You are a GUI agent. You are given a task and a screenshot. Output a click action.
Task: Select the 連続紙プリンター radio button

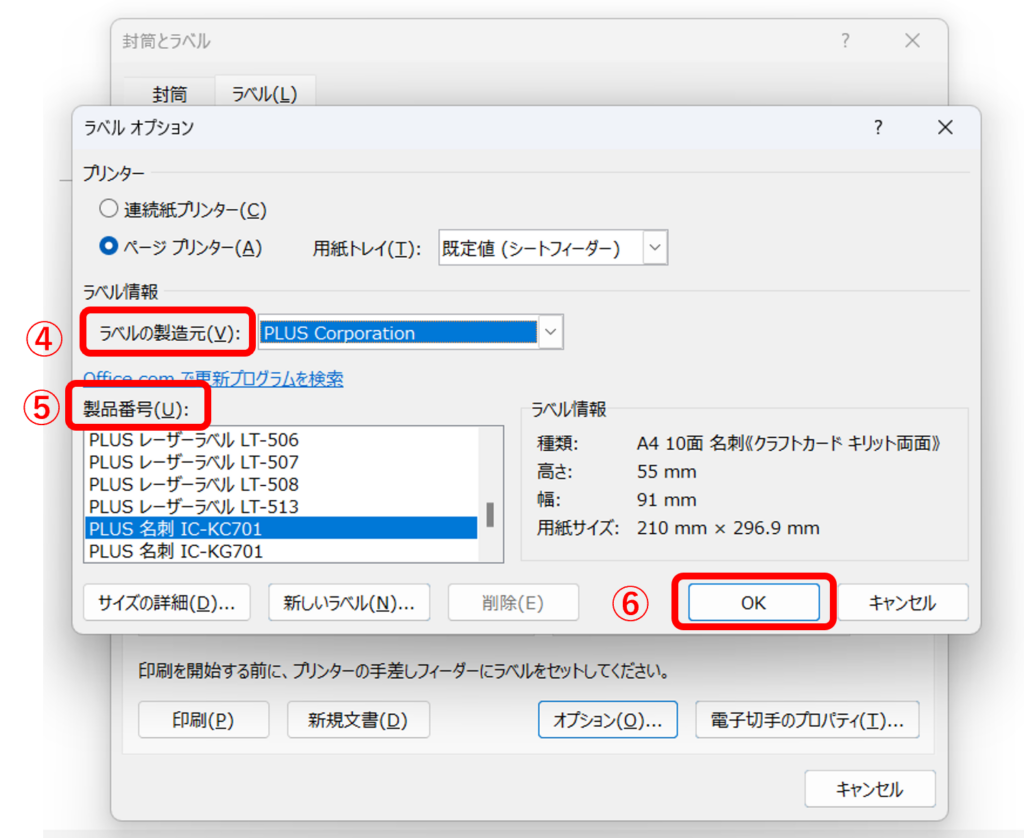click(x=108, y=209)
